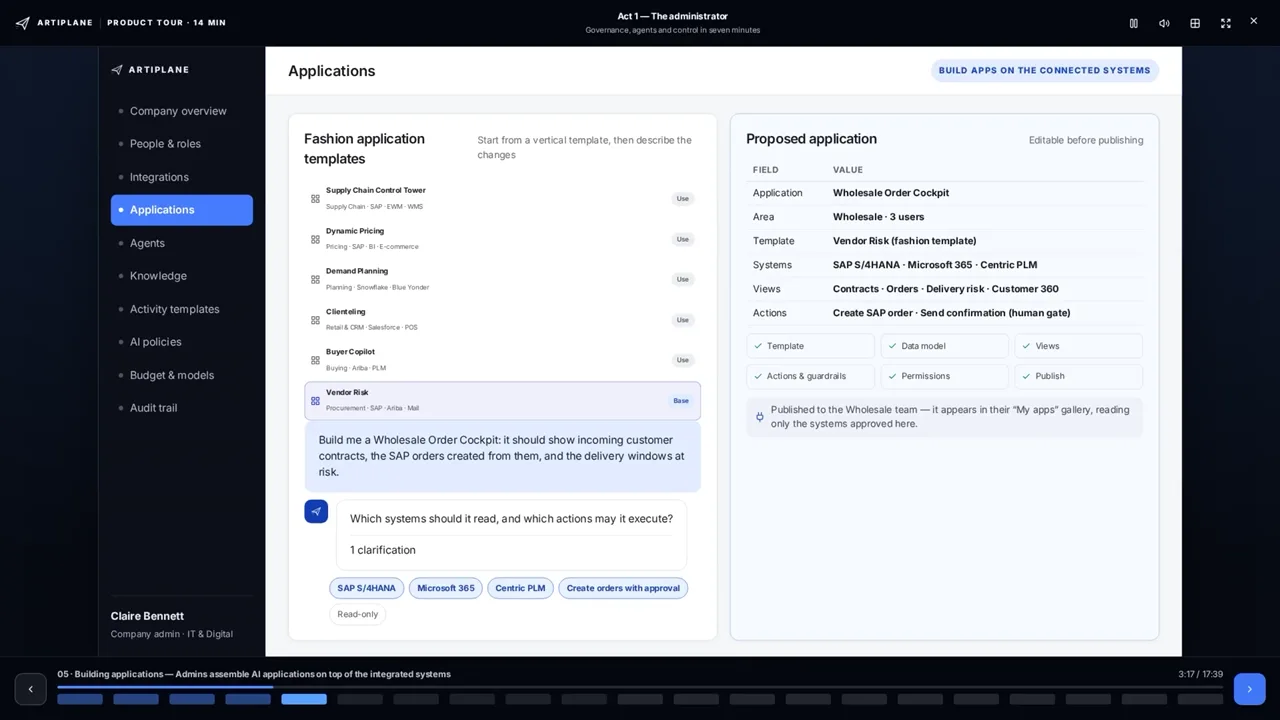Click the plug icon in published notice
Image resolution: width=1280 pixels, height=720 pixels.
760,417
